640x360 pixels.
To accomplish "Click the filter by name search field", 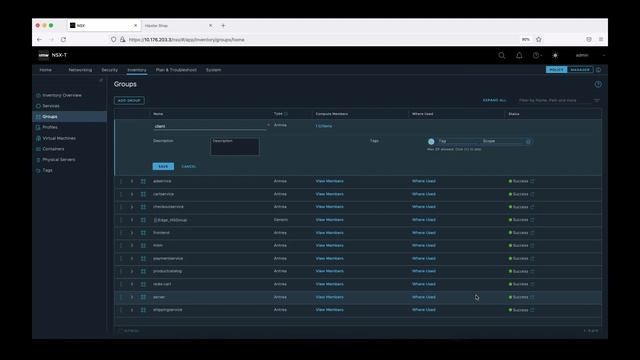I will coord(554,100).
